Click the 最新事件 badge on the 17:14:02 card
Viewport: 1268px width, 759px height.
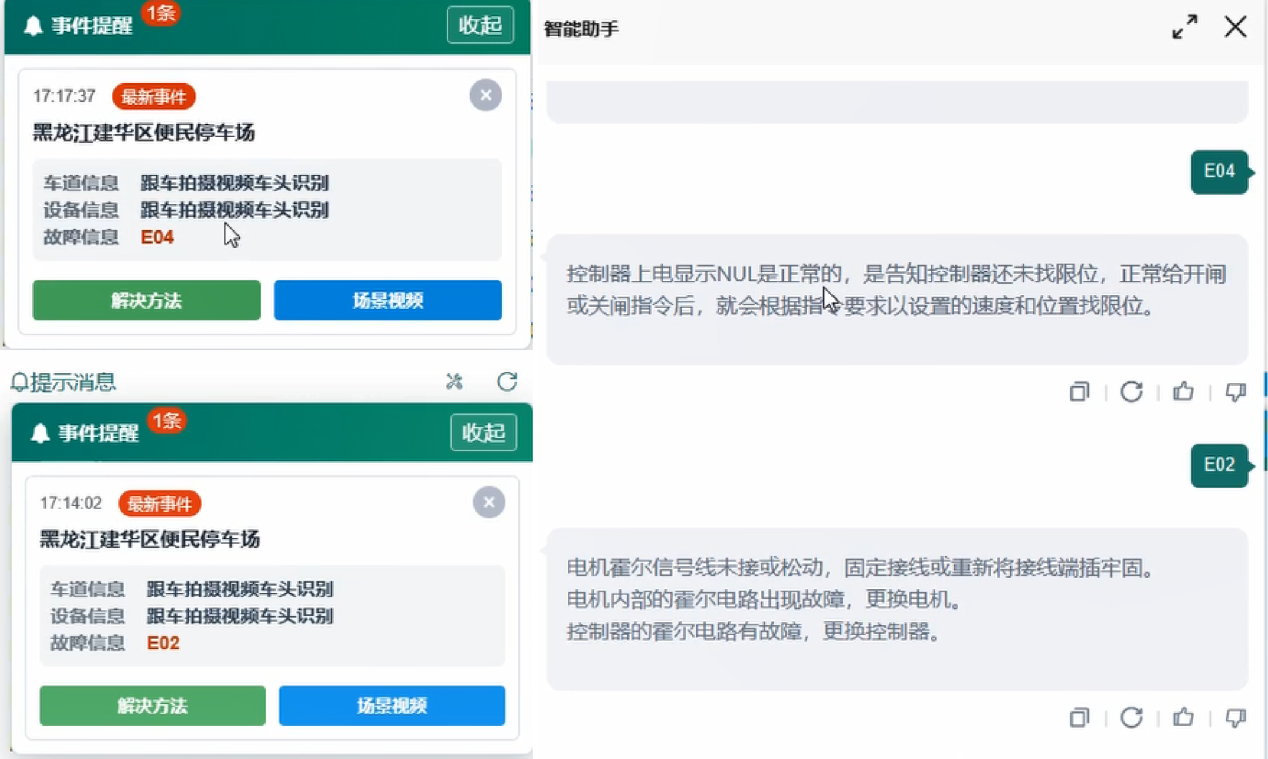(x=160, y=503)
